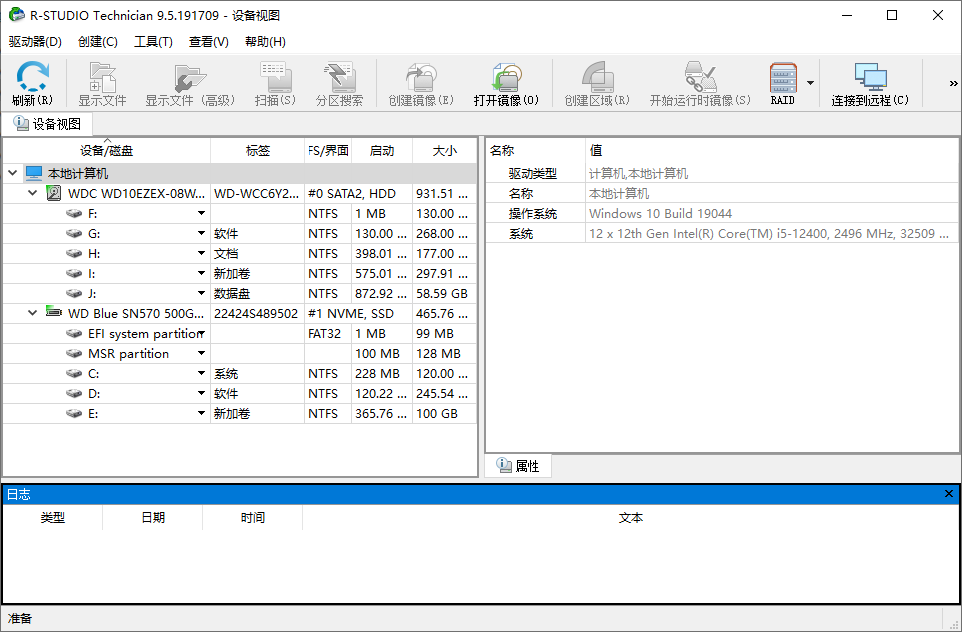Click the MSR partition drive icon
The image size is (962, 632).
(x=74, y=353)
